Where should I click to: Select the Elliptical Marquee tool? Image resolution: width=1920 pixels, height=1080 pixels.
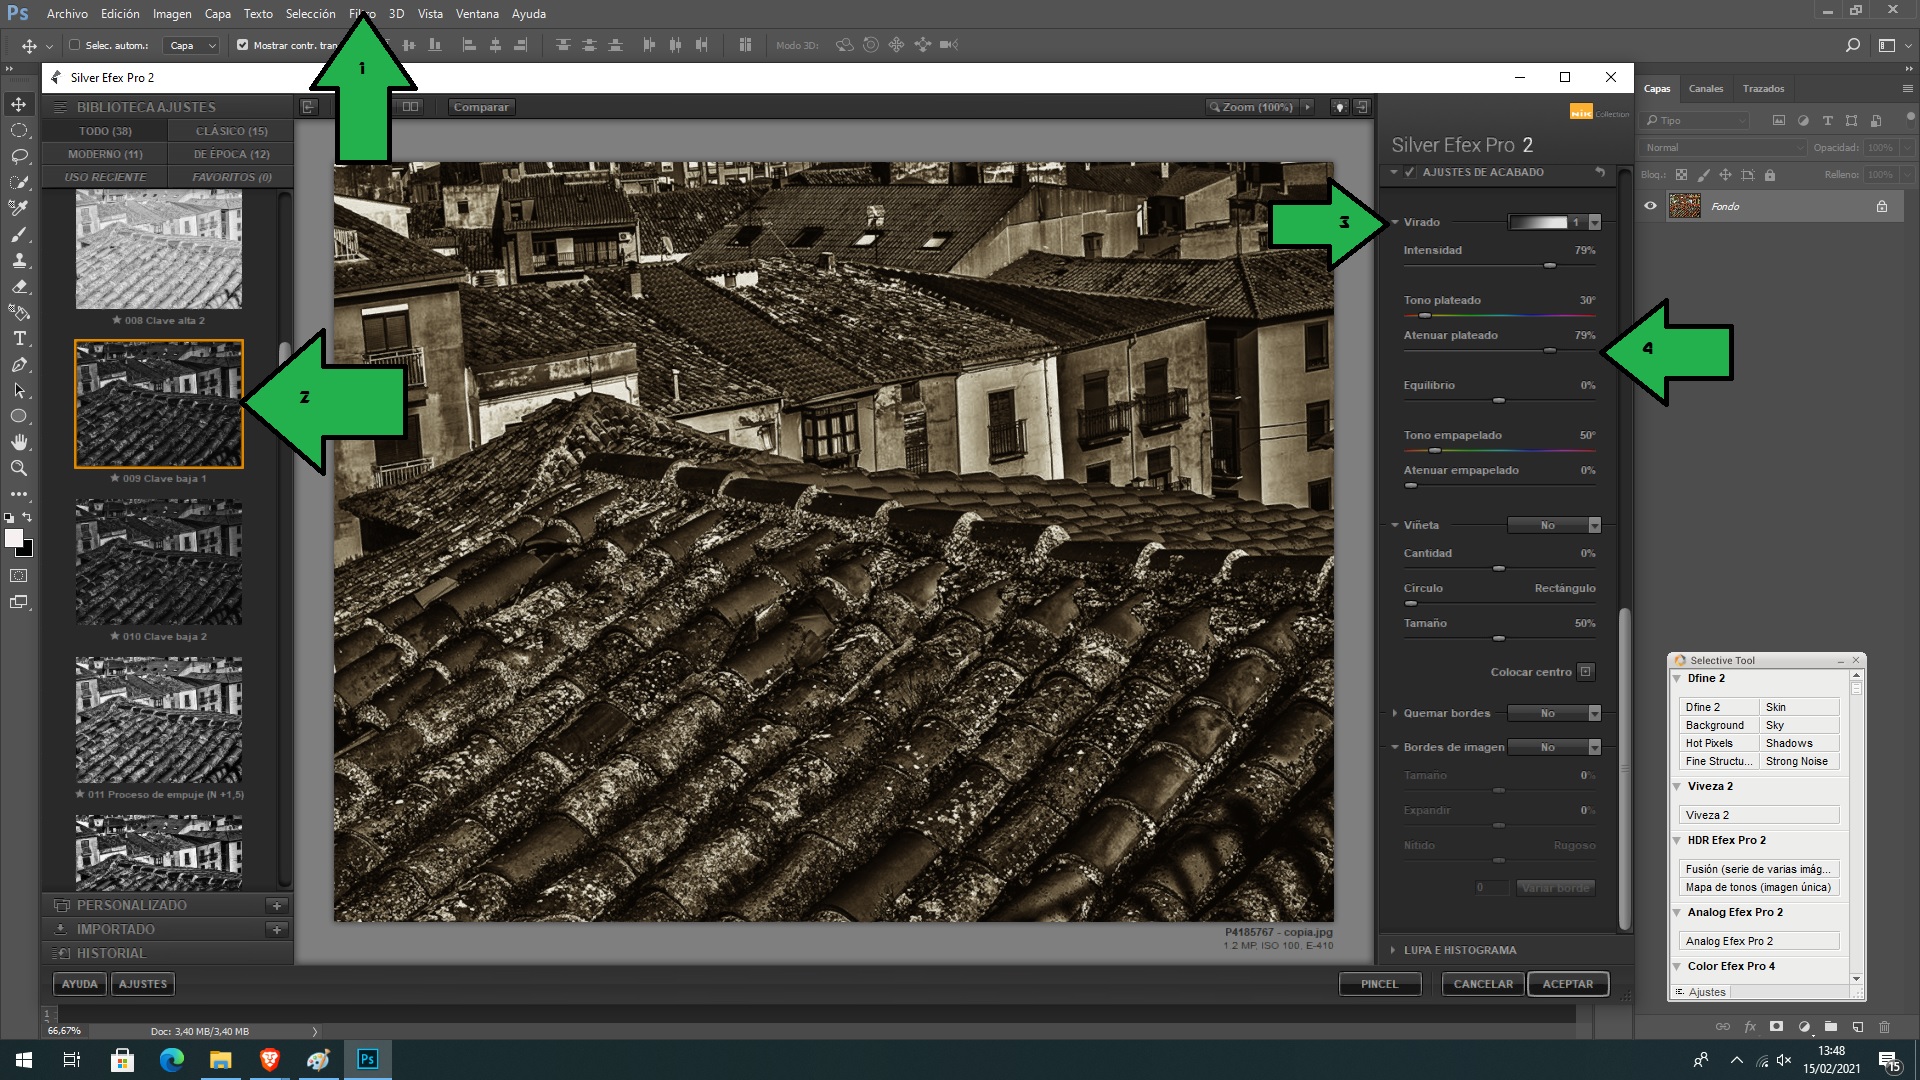click(19, 131)
